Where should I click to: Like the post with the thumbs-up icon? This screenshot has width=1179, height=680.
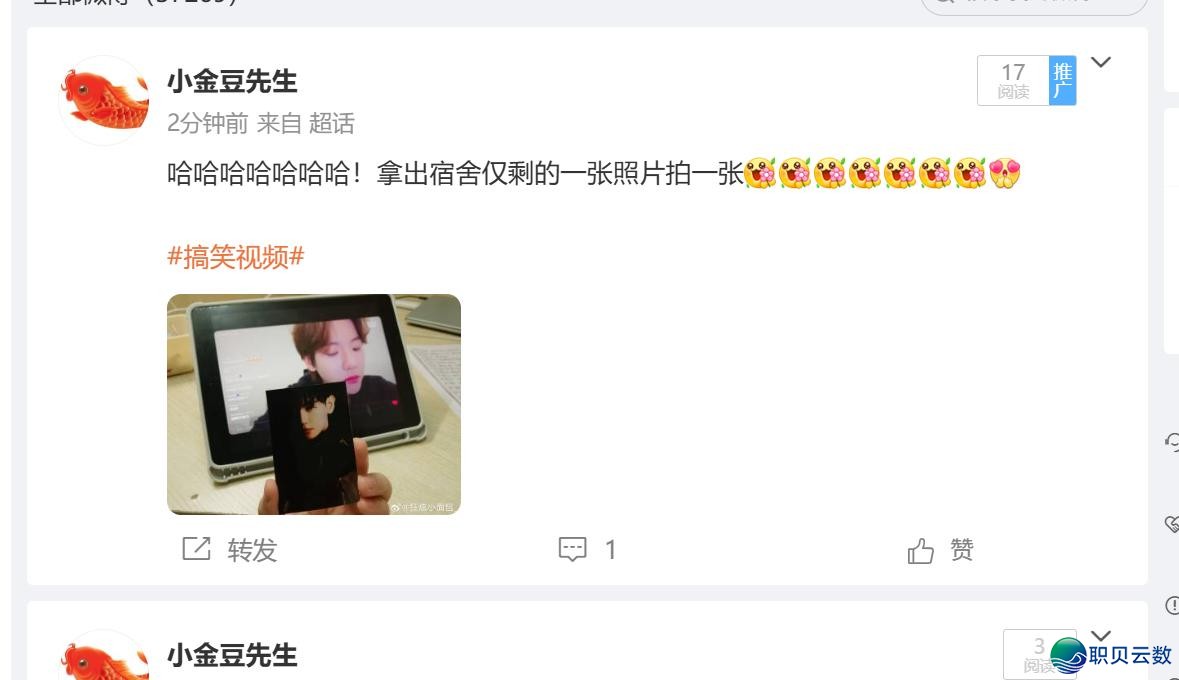point(920,551)
